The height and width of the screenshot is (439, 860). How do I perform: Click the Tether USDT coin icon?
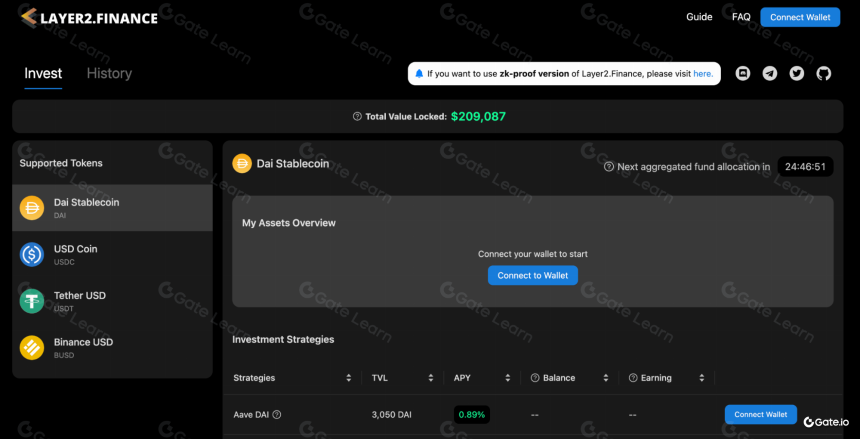pyautogui.click(x=32, y=301)
